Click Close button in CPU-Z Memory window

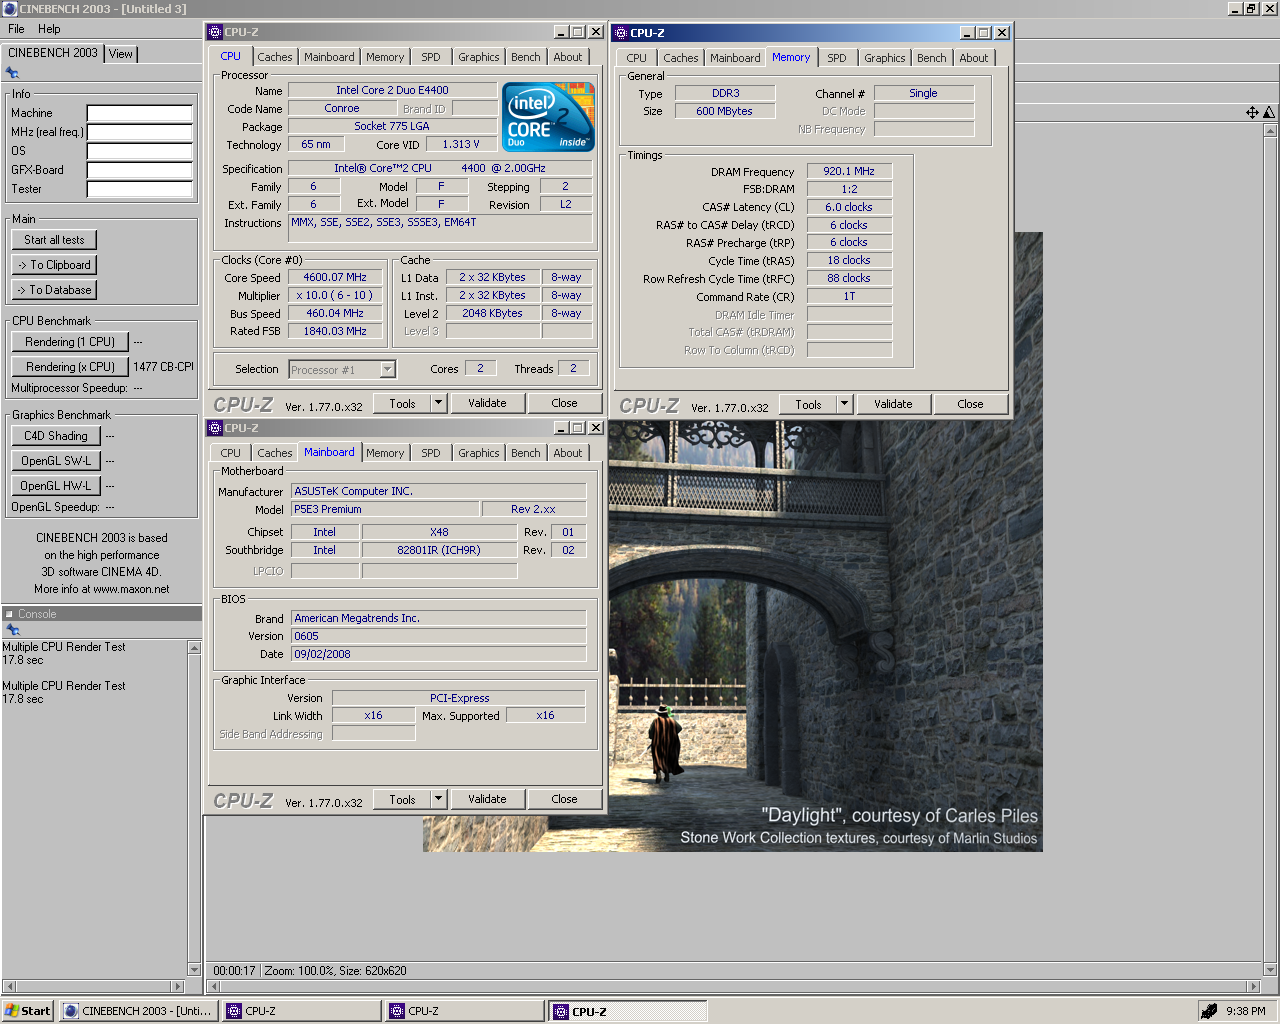point(970,404)
